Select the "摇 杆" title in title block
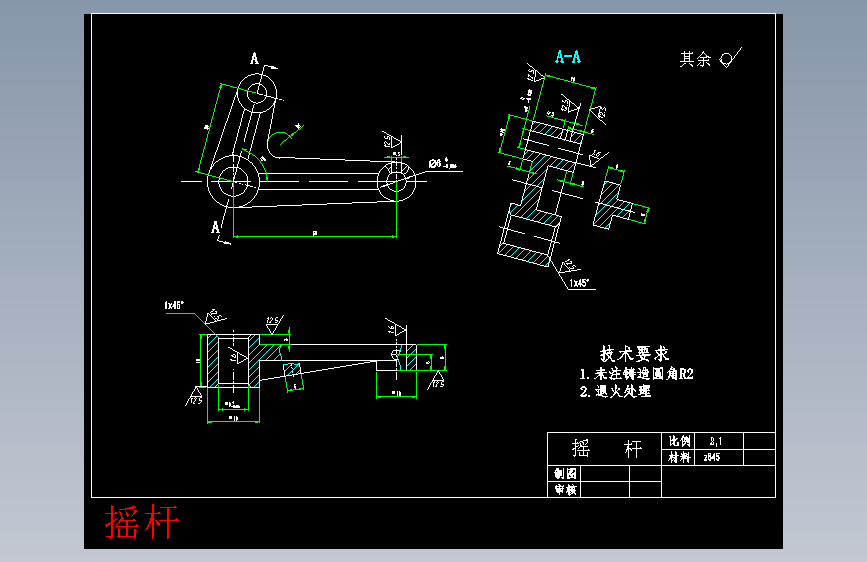Screen dimensions: 867x562 click(x=607, y=449)
